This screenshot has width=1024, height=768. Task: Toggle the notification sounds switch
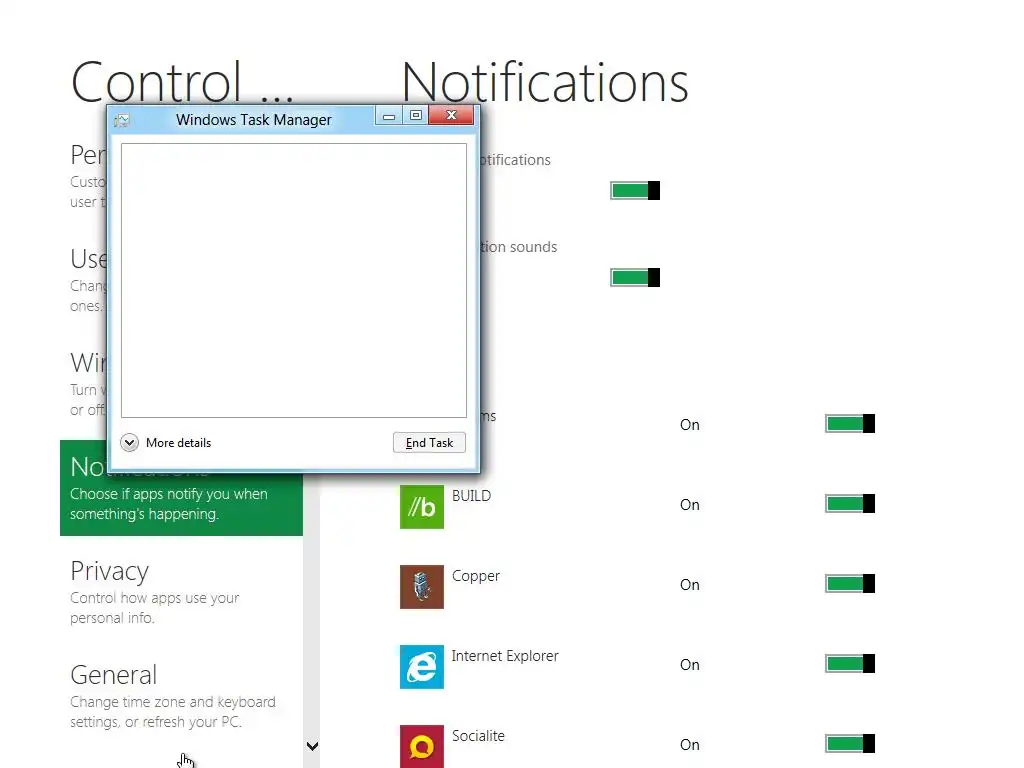[635, 278]
